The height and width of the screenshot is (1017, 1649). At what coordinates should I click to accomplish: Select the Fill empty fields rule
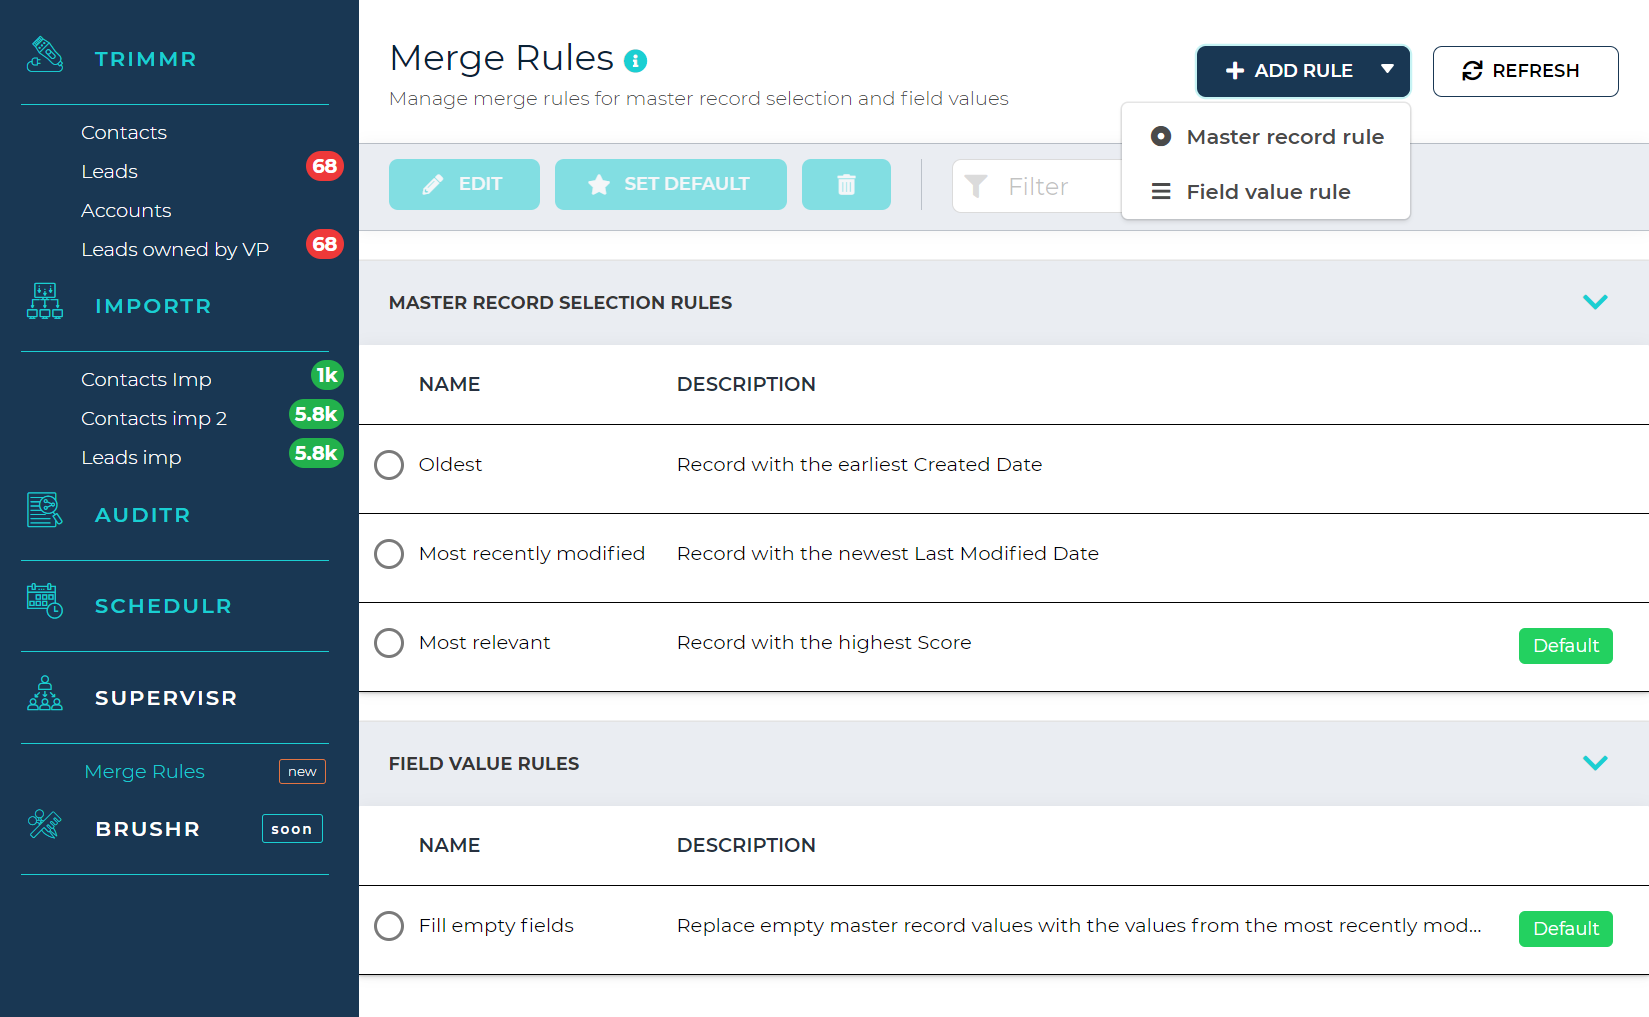tap(389, 925)
